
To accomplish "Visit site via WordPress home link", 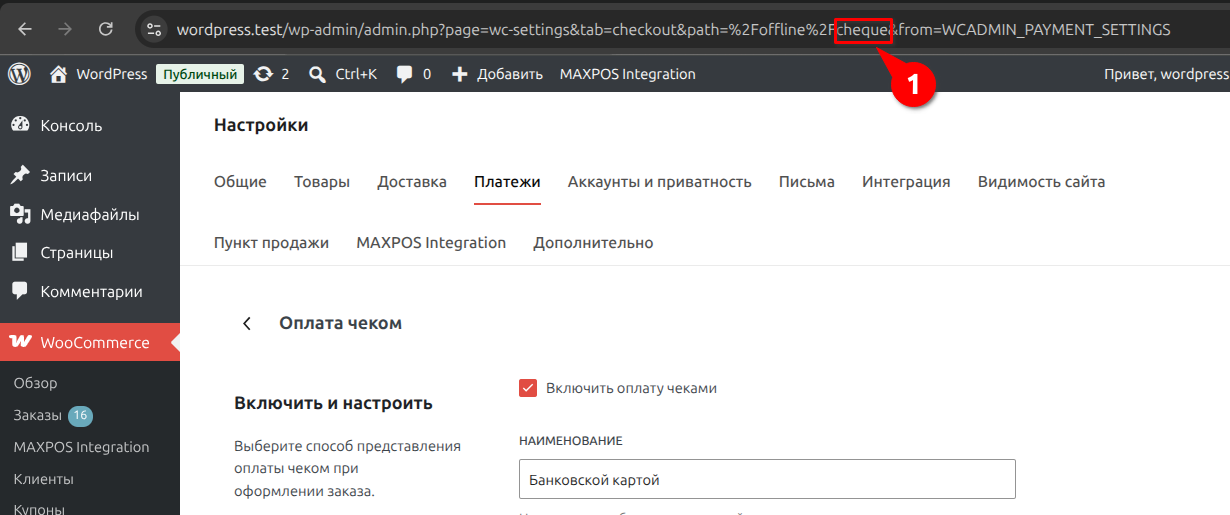I will click(x=98, y=74).
